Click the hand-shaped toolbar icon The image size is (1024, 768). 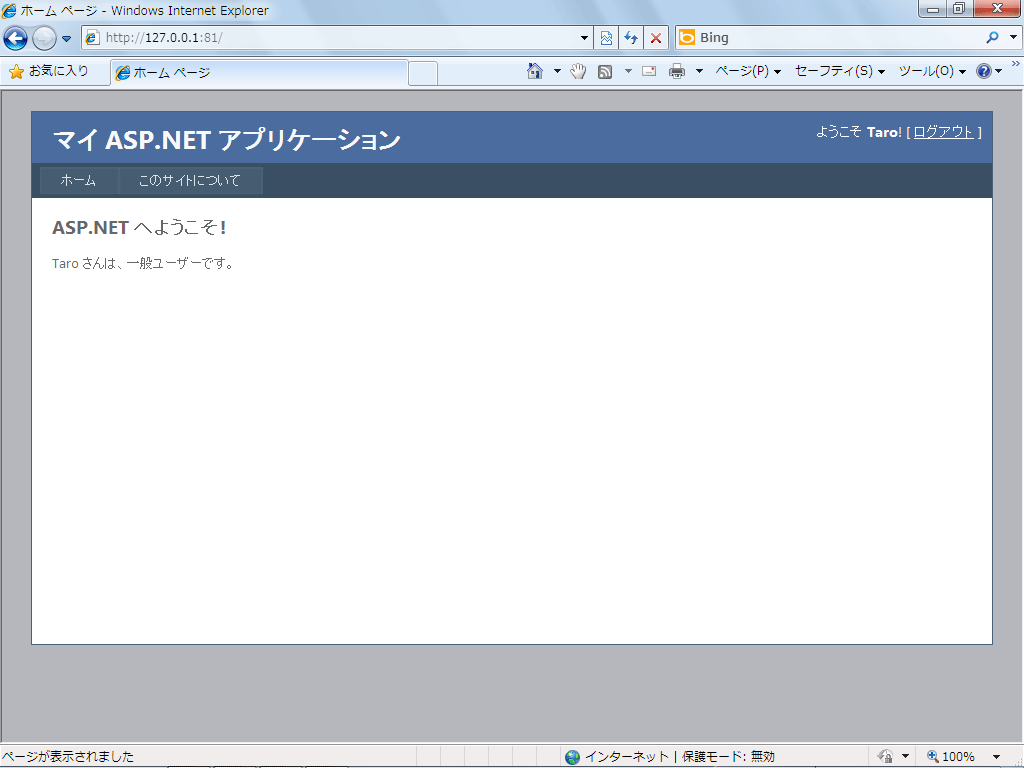(578, 71)
